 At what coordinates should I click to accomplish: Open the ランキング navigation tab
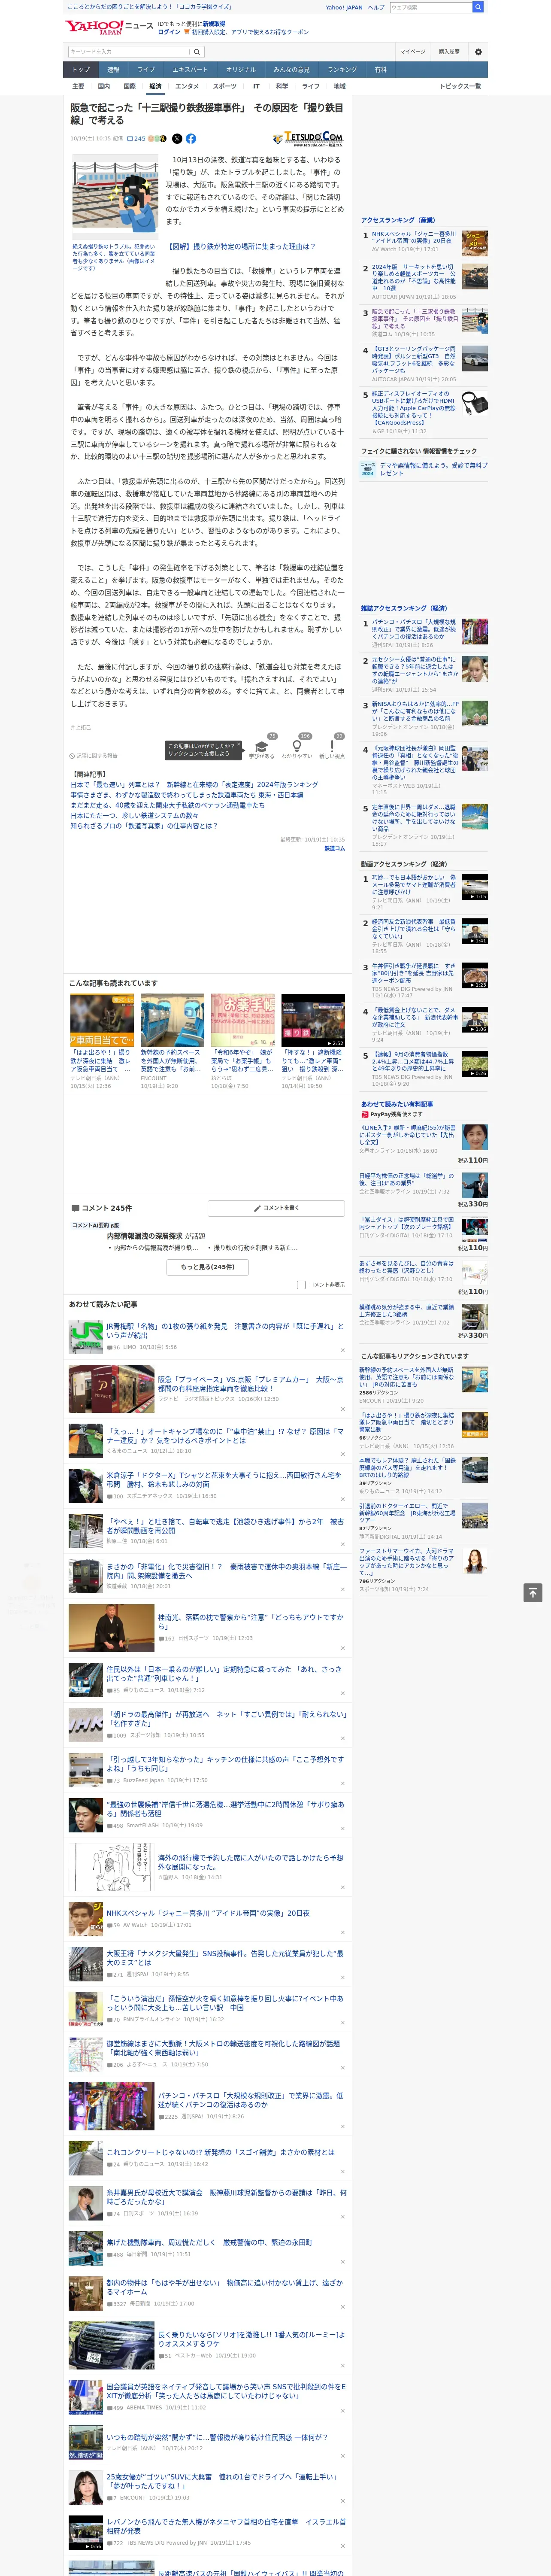click(x=342, y=70)
